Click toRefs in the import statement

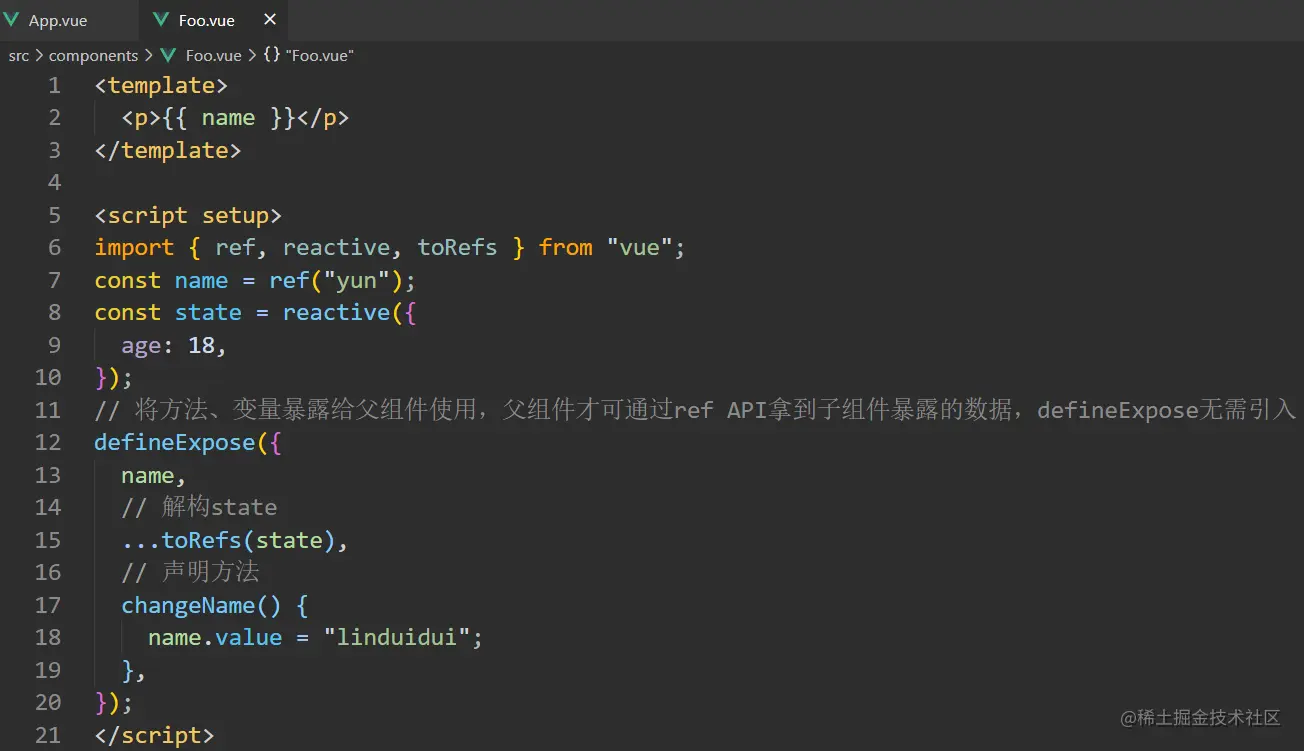[457, 248]
